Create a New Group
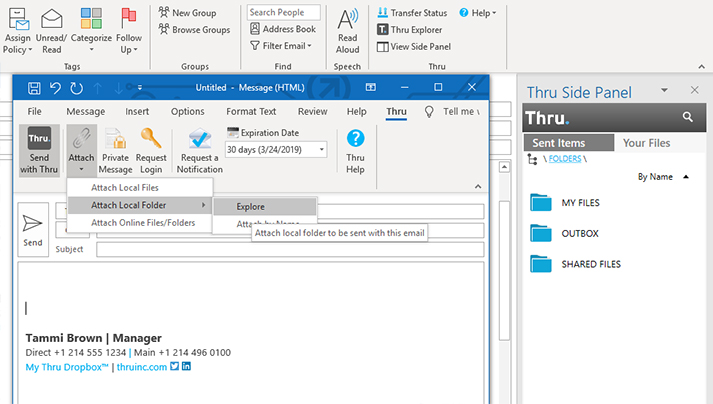This screenshot has height=404, width=713. 187,13
